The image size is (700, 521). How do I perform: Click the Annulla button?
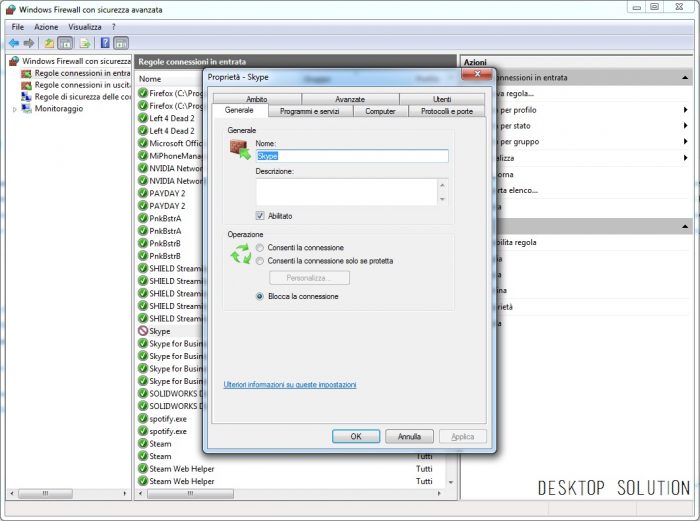(409, 436)
